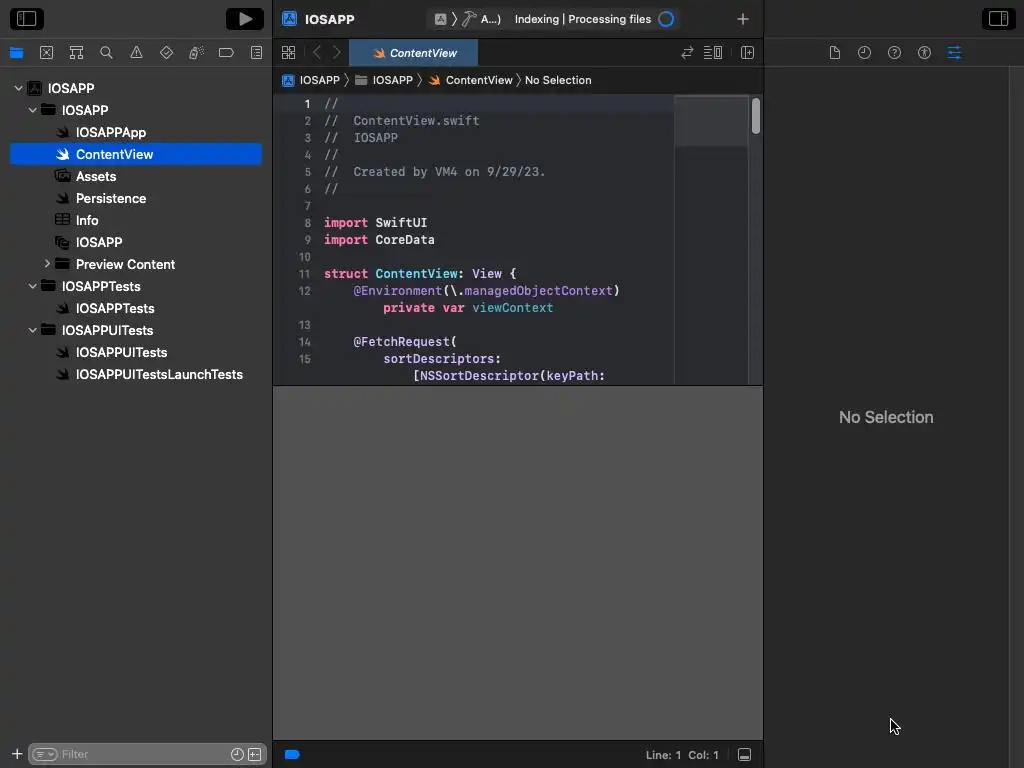Select the ContentView editor tab
1024x768 pixels.
(x=414, y=53)
